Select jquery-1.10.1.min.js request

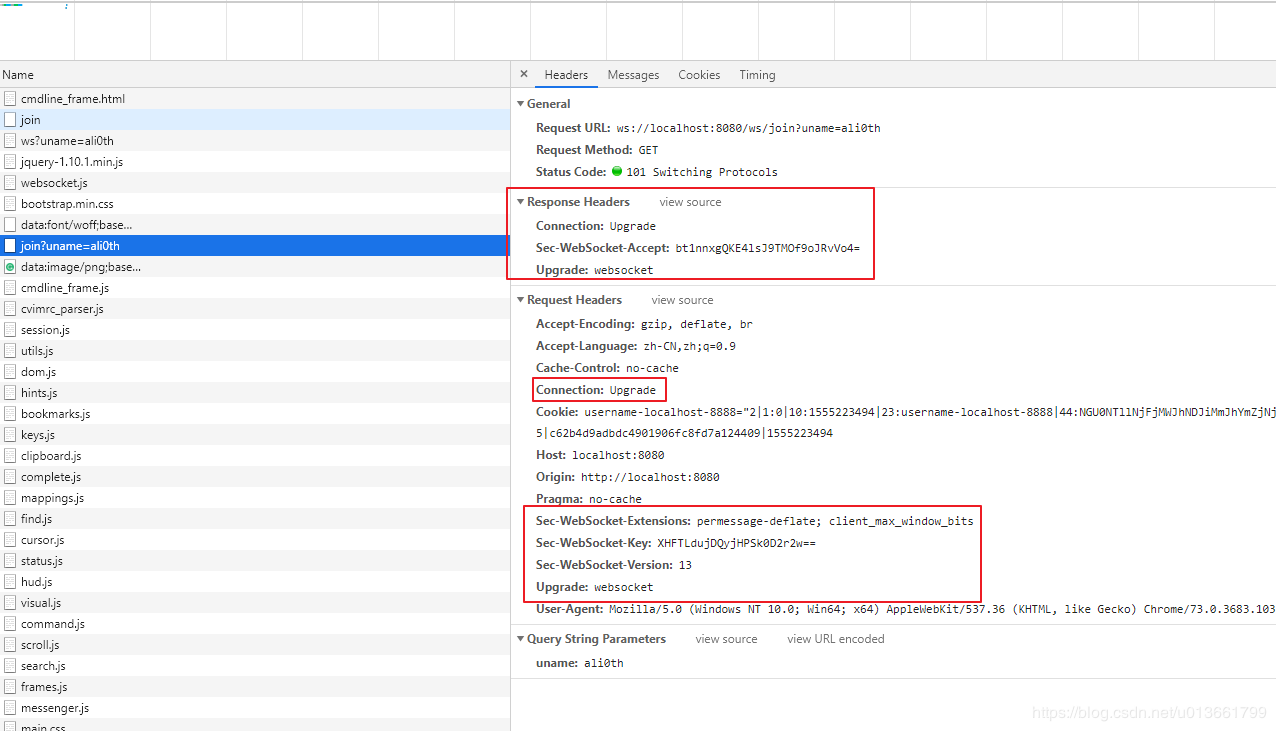pyautogui.click(x=255, y=162)
